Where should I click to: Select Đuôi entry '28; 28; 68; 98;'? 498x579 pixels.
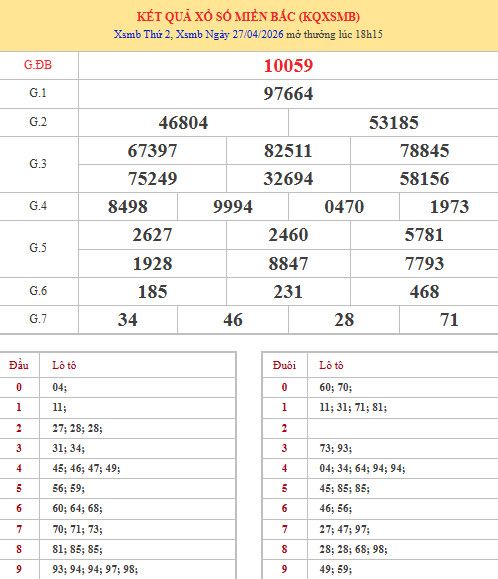point(353,549)
